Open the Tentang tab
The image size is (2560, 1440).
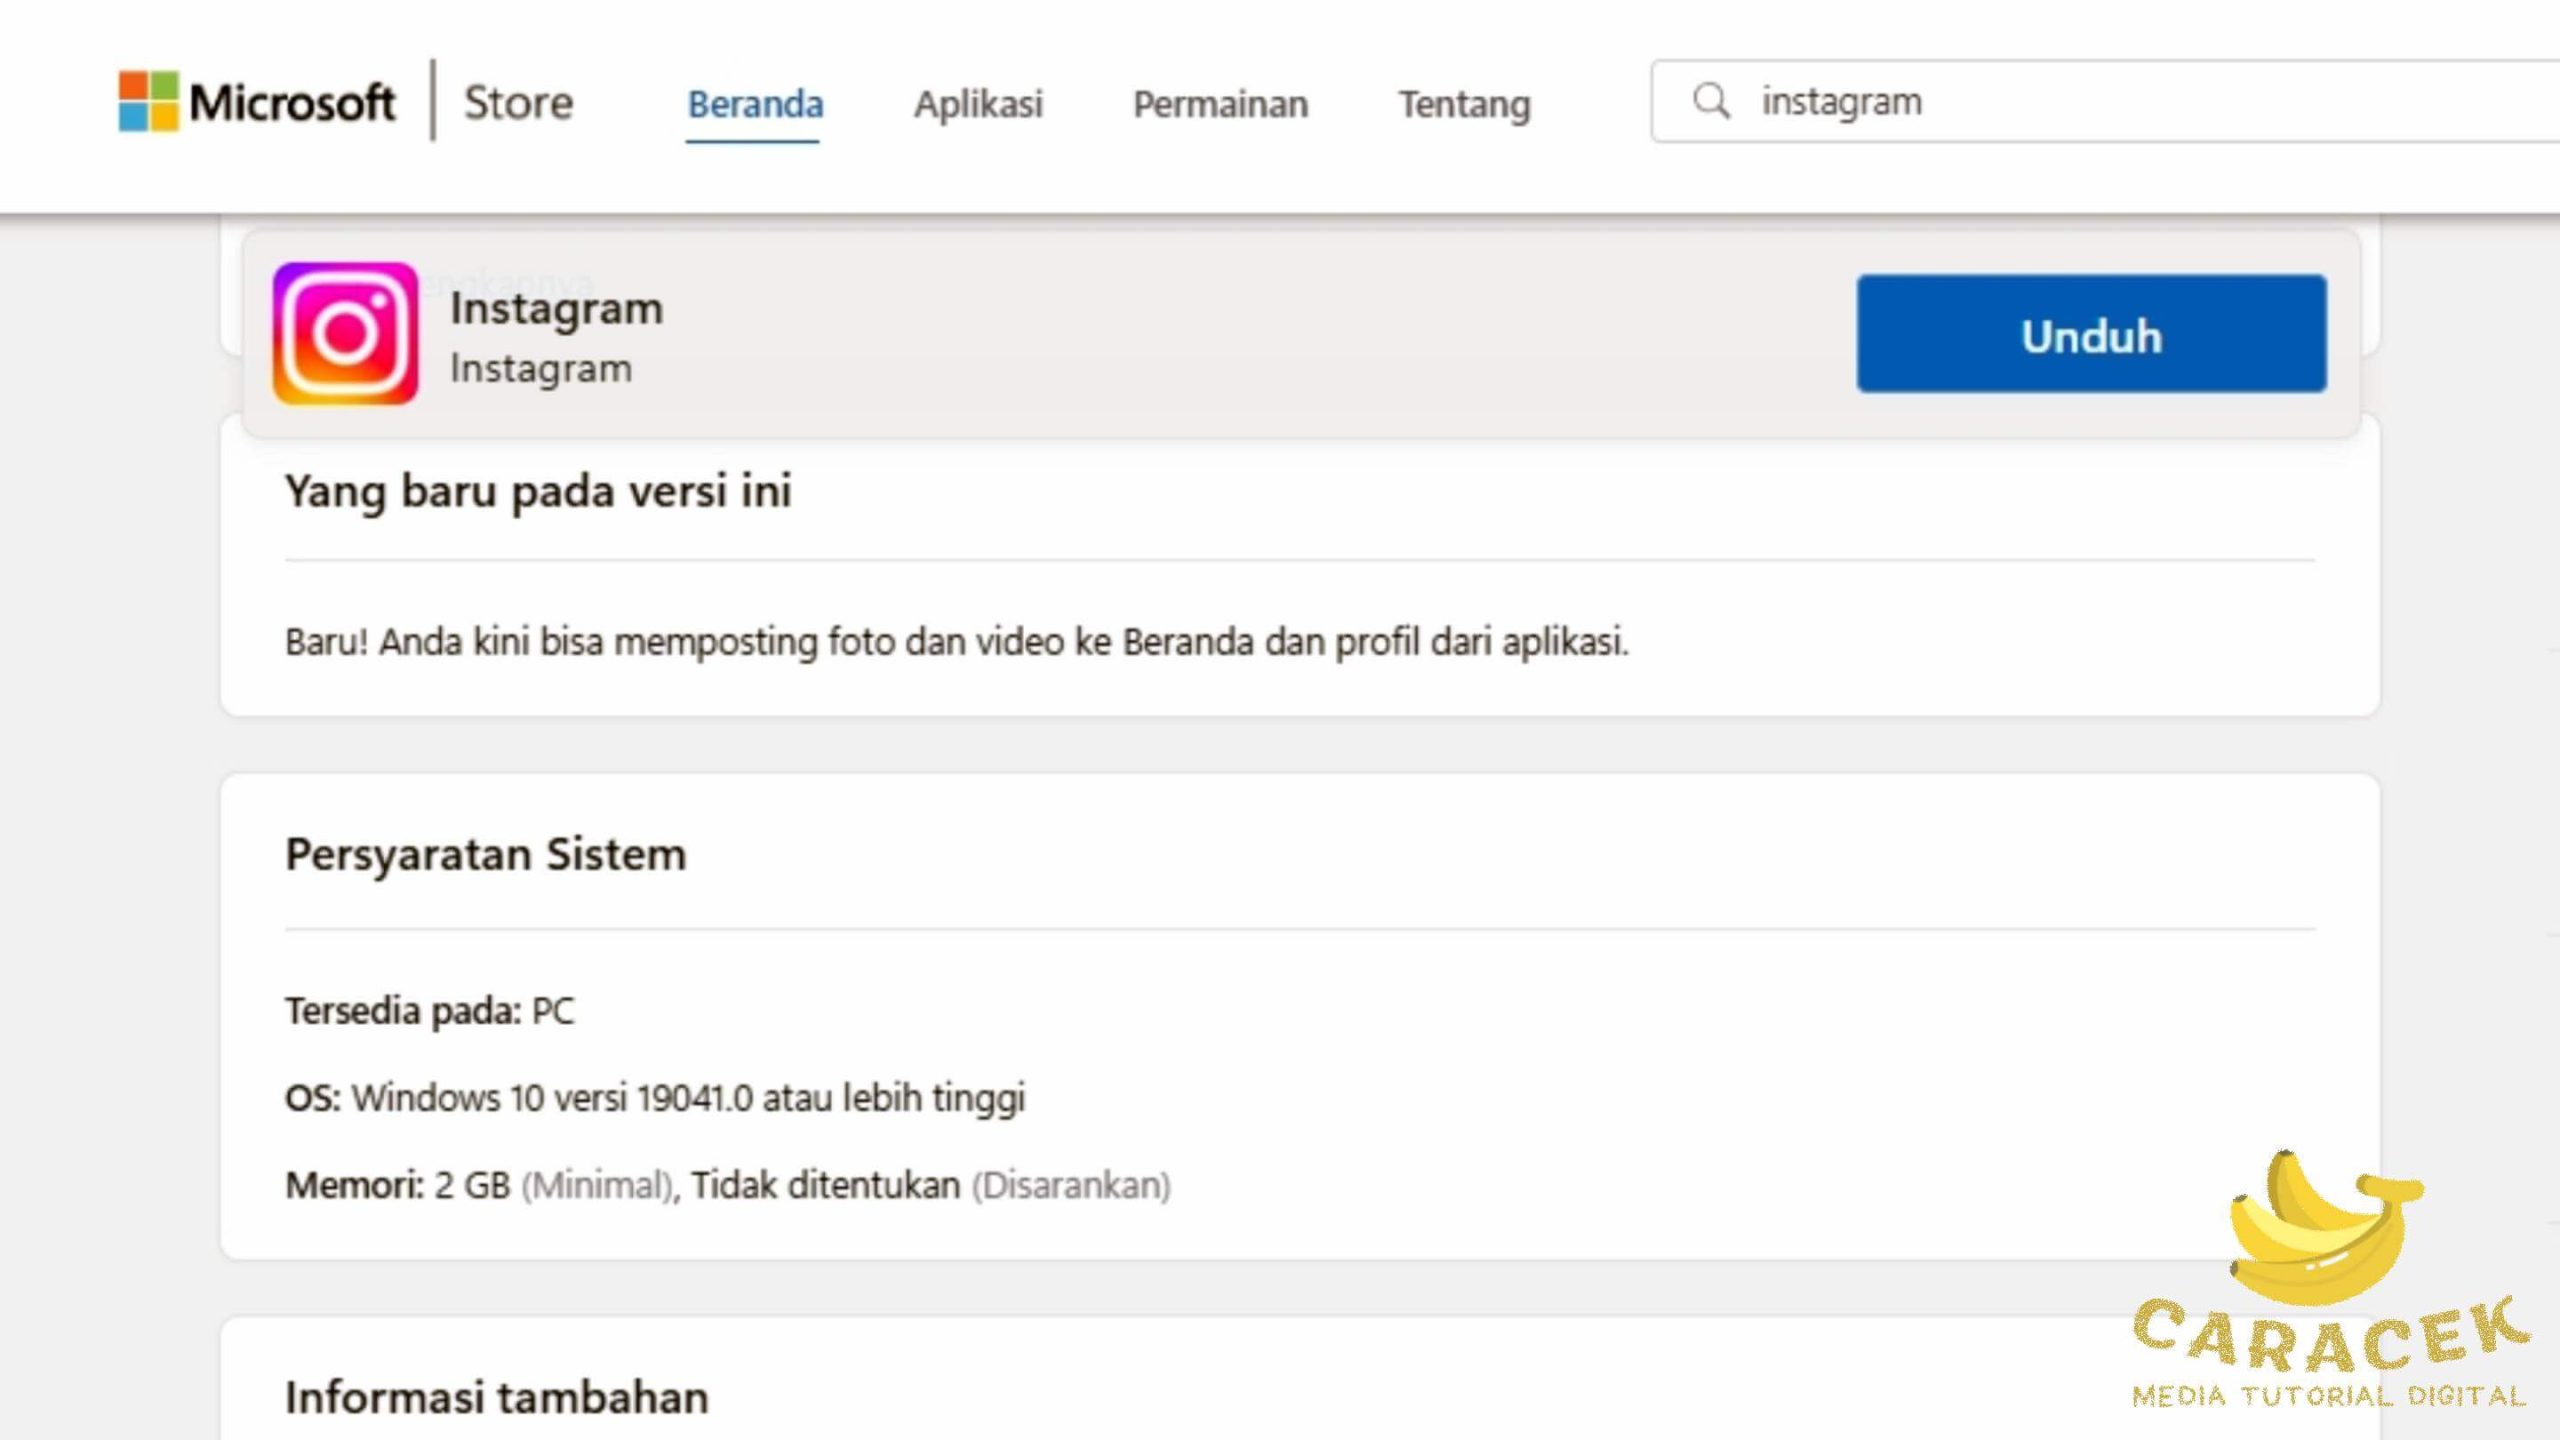pyautogui.click(x=1464, y=104)
